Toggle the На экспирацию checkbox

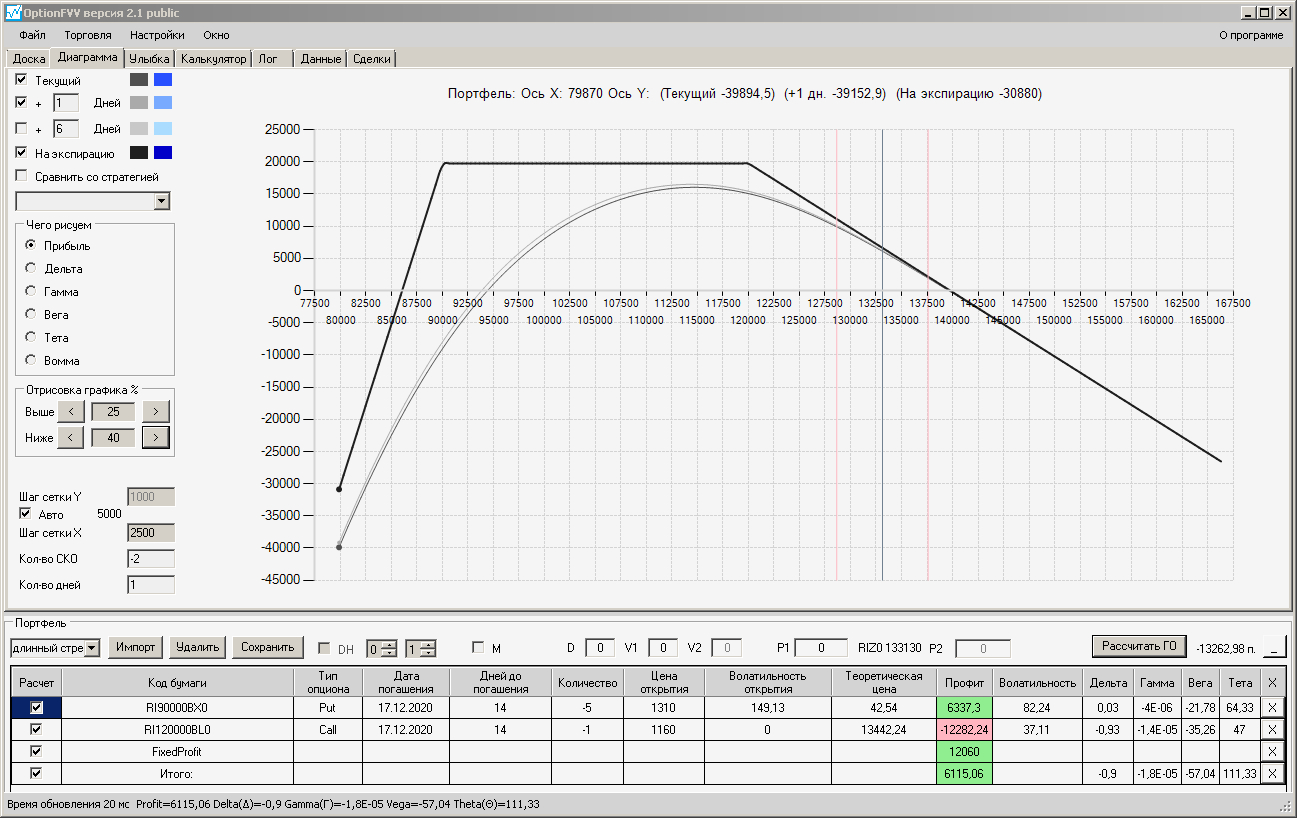22,154
